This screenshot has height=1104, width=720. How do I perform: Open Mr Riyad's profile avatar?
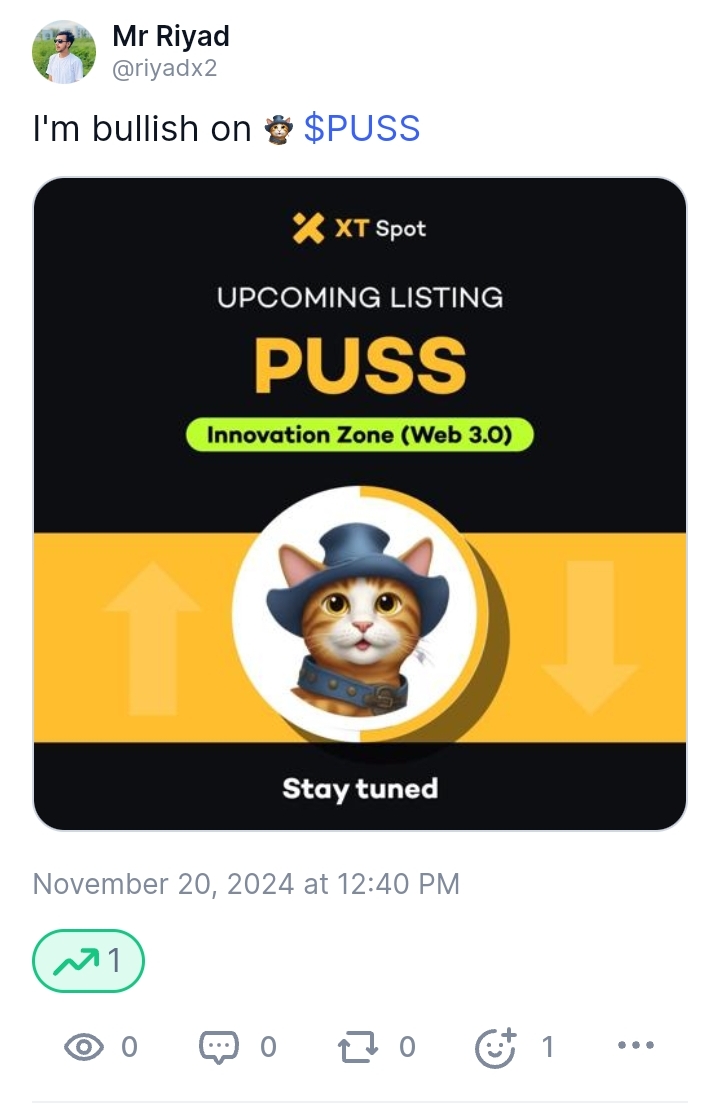[64, 51]
